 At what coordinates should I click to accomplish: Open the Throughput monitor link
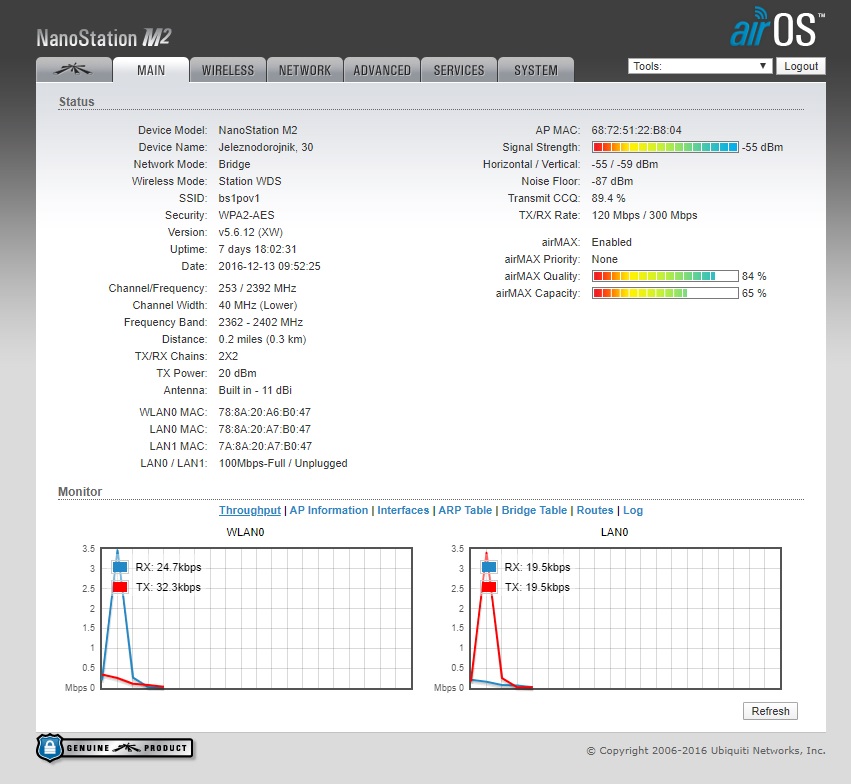coord(250,510)
